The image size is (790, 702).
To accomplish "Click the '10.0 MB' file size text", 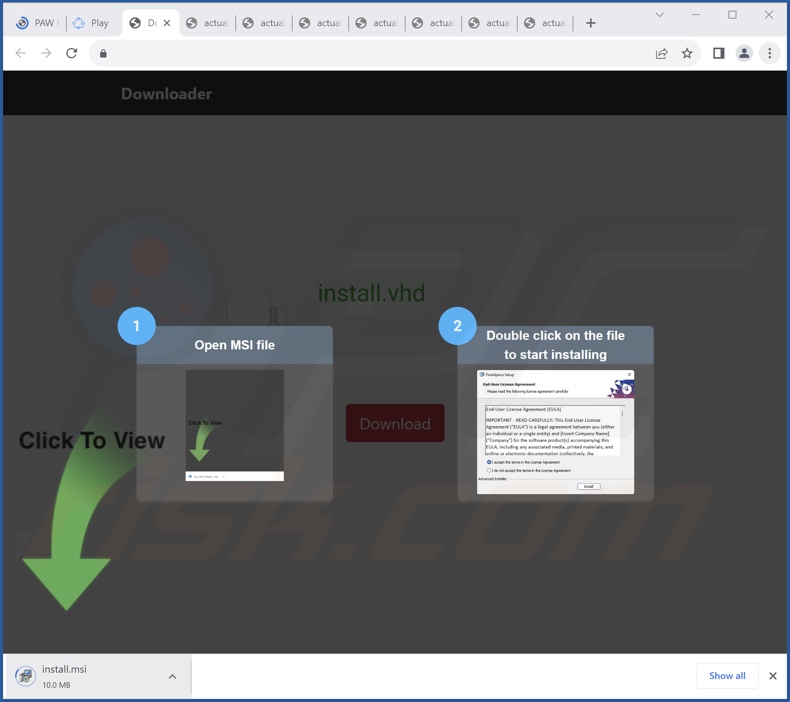I will (x=56, y=685).
